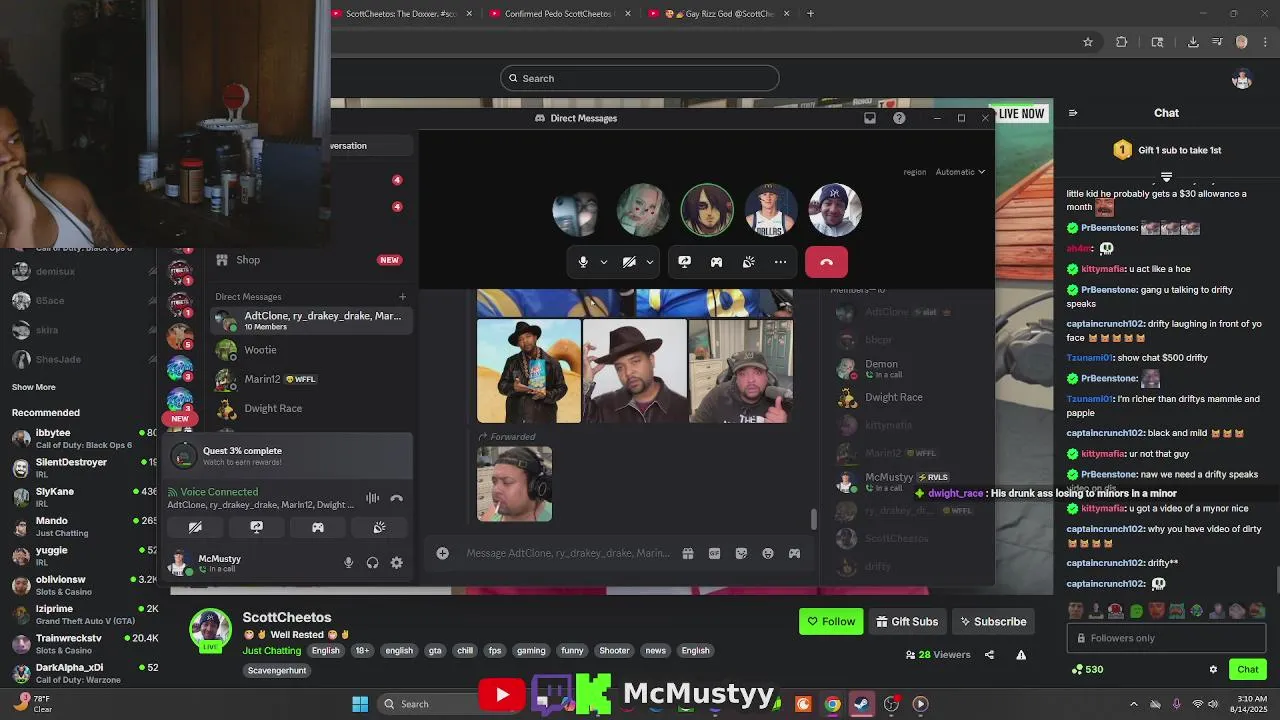The width and height of the screenshot is (1280, 720).
Task: Open sticker picker in message bar
Action: [x=741, y=553]
